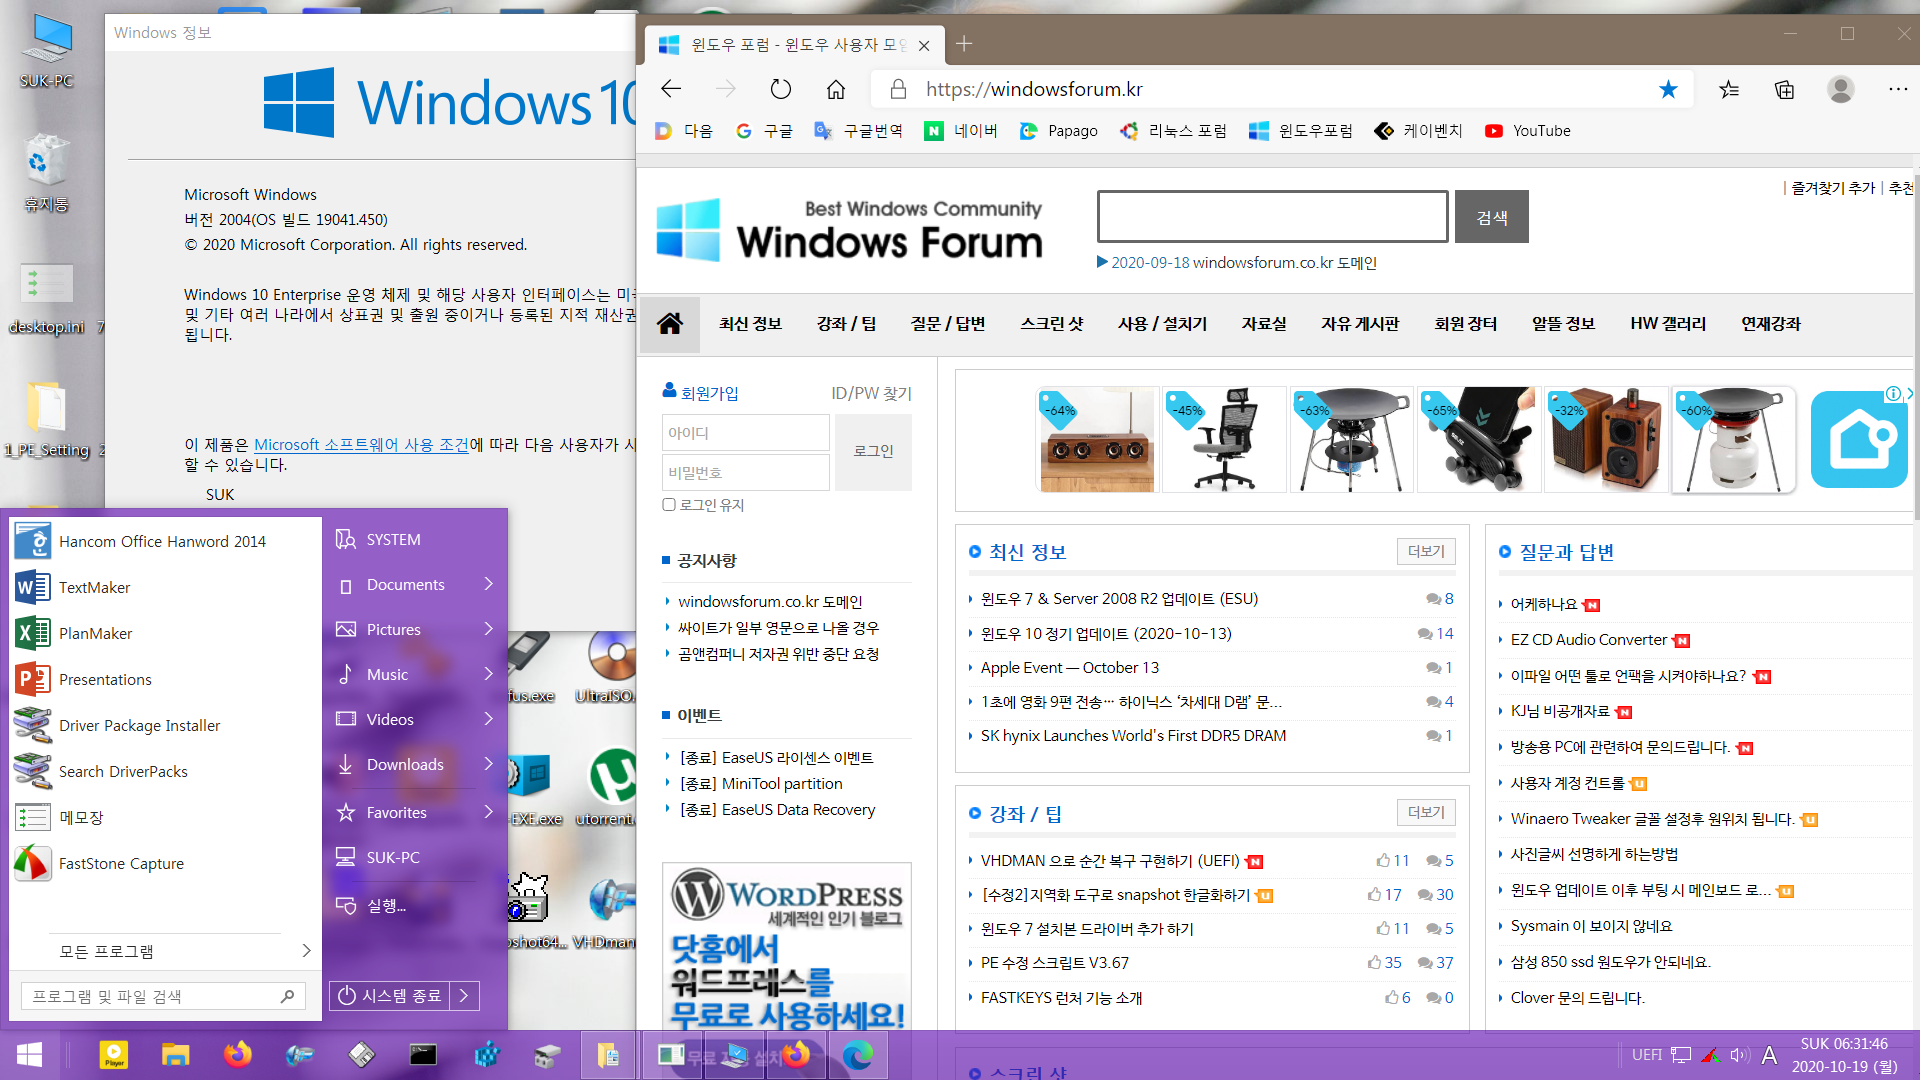Open the 스크린 샷 menu

click(x=1052, y=323)
